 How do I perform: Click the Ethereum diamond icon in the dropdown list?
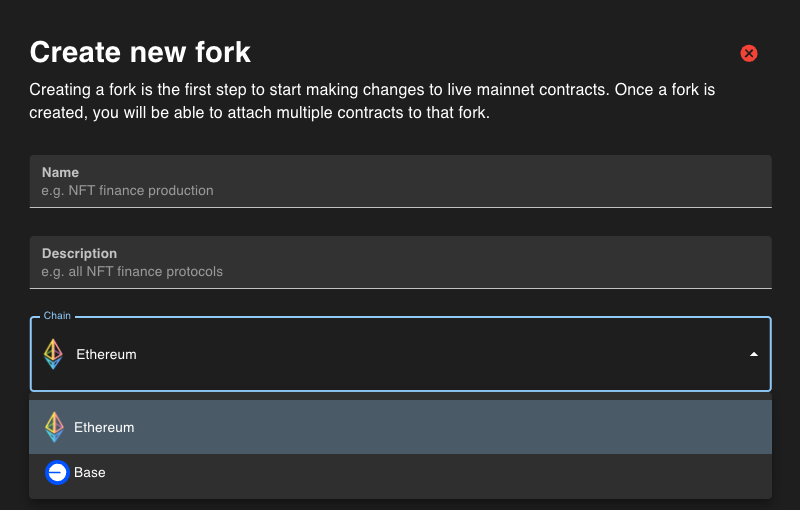coord(54,427)
